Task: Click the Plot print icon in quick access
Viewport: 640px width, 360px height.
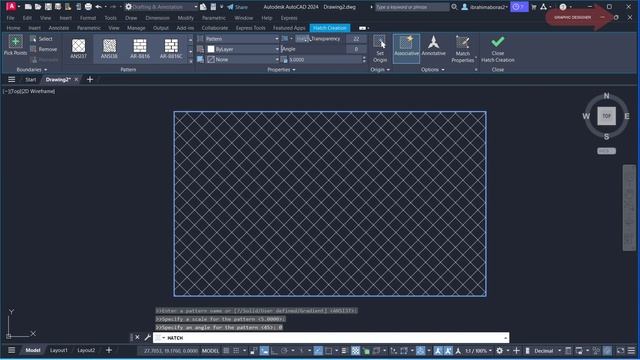Action: (88, 7)
